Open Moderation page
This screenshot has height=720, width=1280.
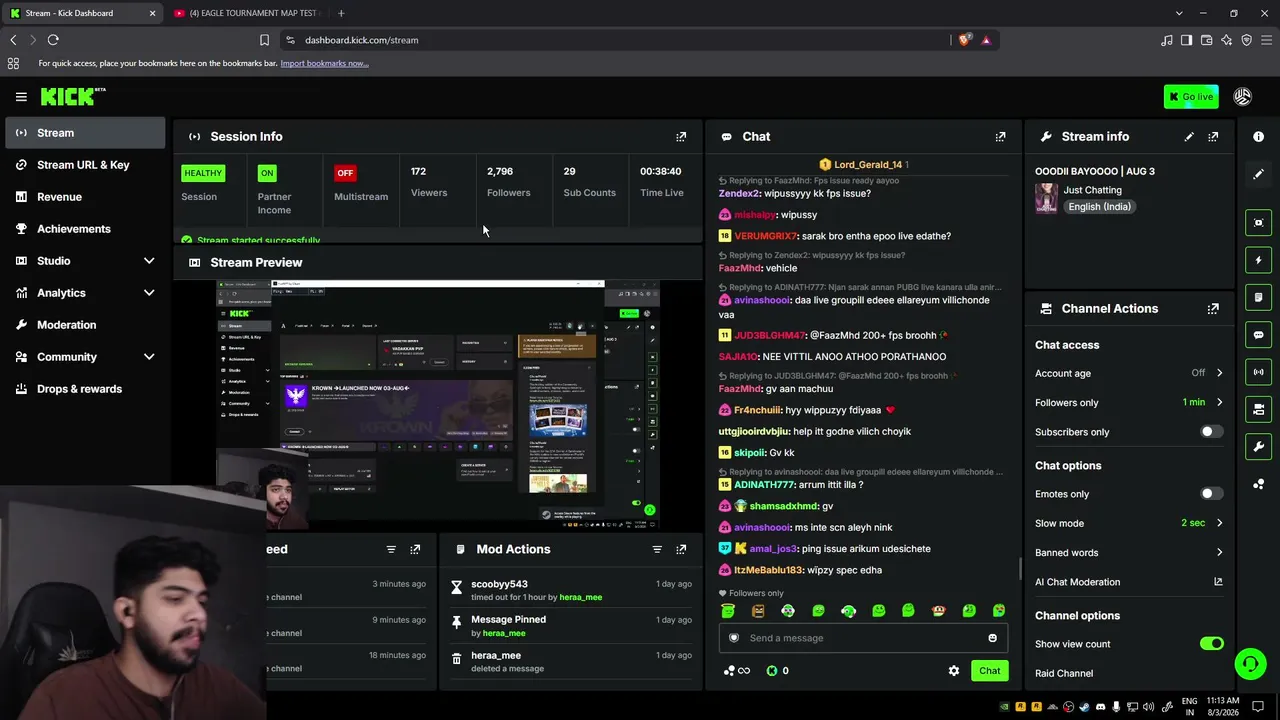(85, 325)
